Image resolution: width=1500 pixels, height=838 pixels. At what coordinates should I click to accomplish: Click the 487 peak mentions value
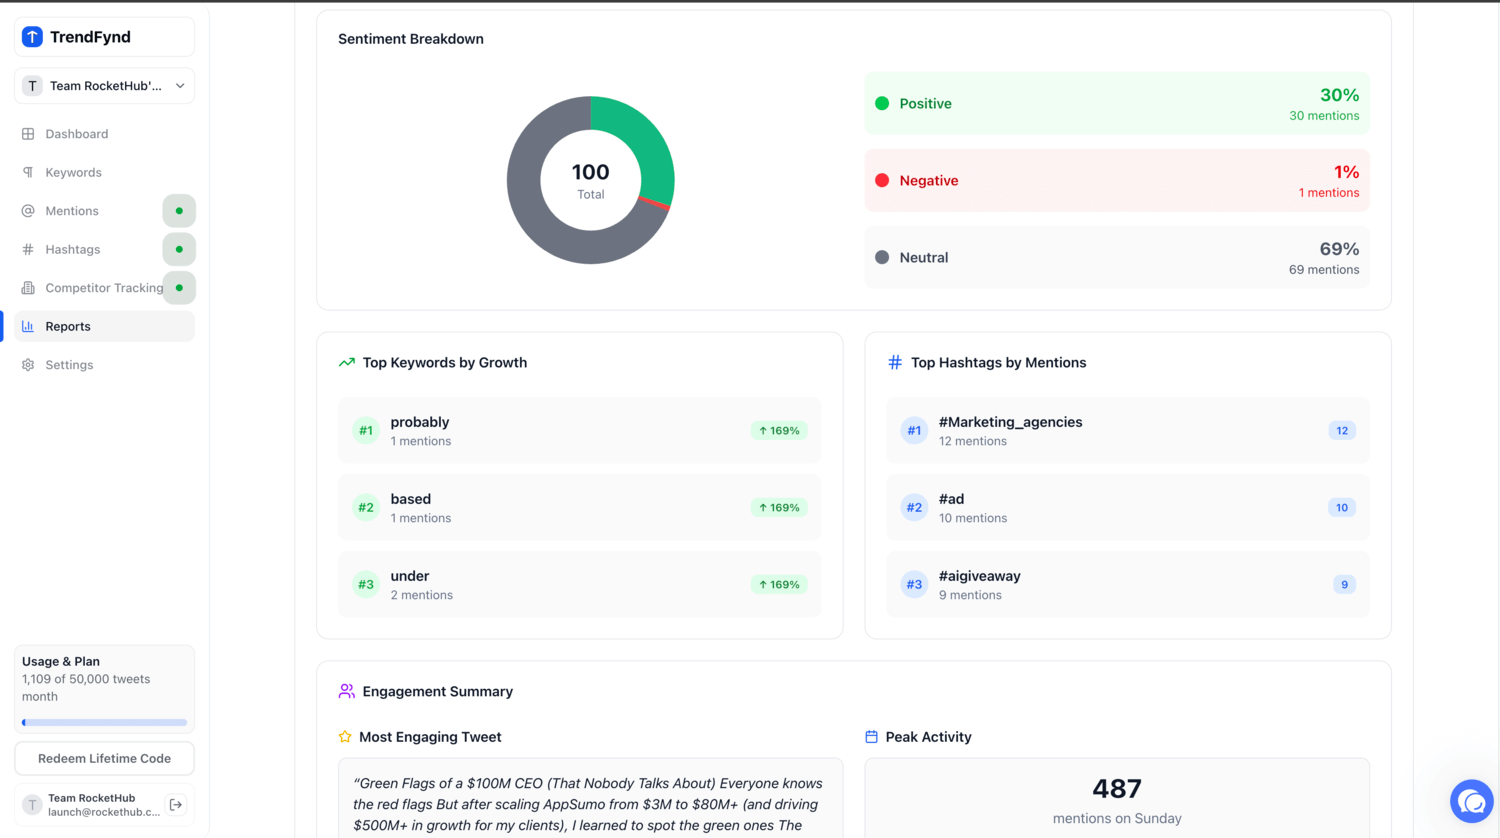pyautogui.click(x=1117, y=789)
